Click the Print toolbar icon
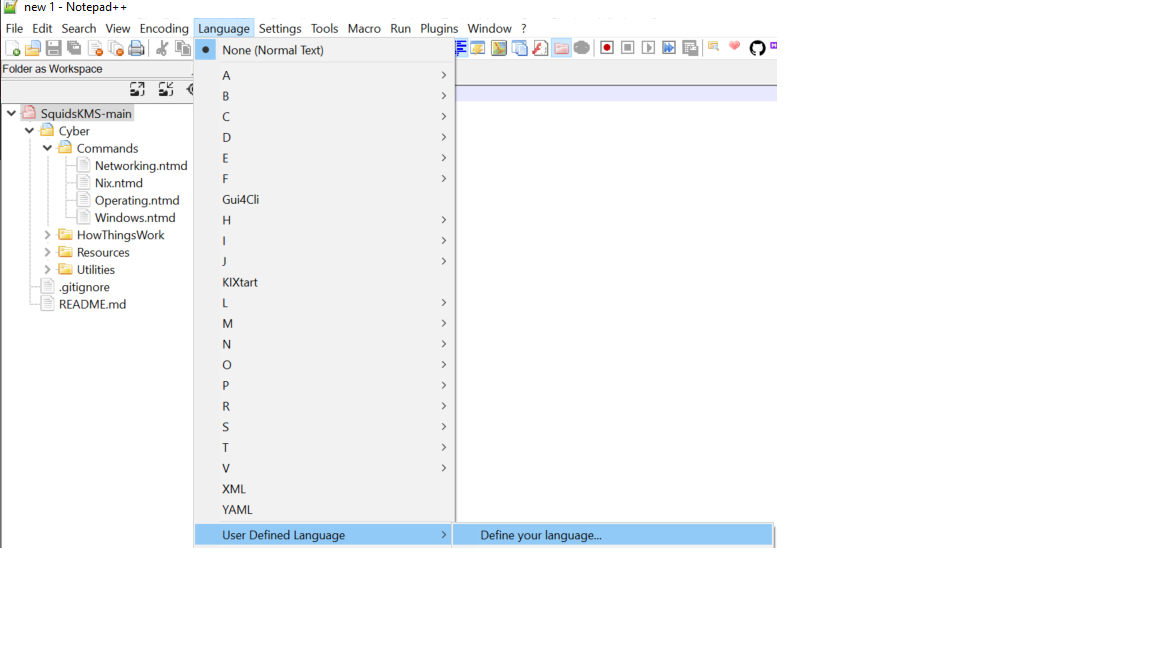The width and height of the screenshot is (1152, 648). (137, 48)
